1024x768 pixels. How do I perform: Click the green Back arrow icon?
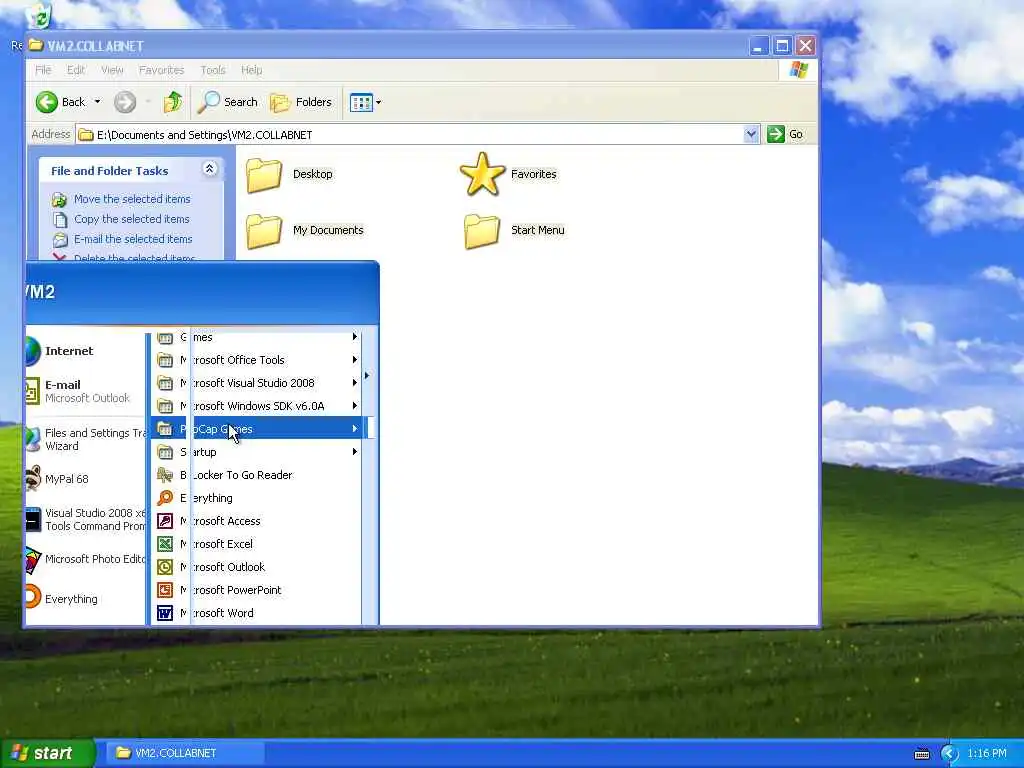click(47, 102)
